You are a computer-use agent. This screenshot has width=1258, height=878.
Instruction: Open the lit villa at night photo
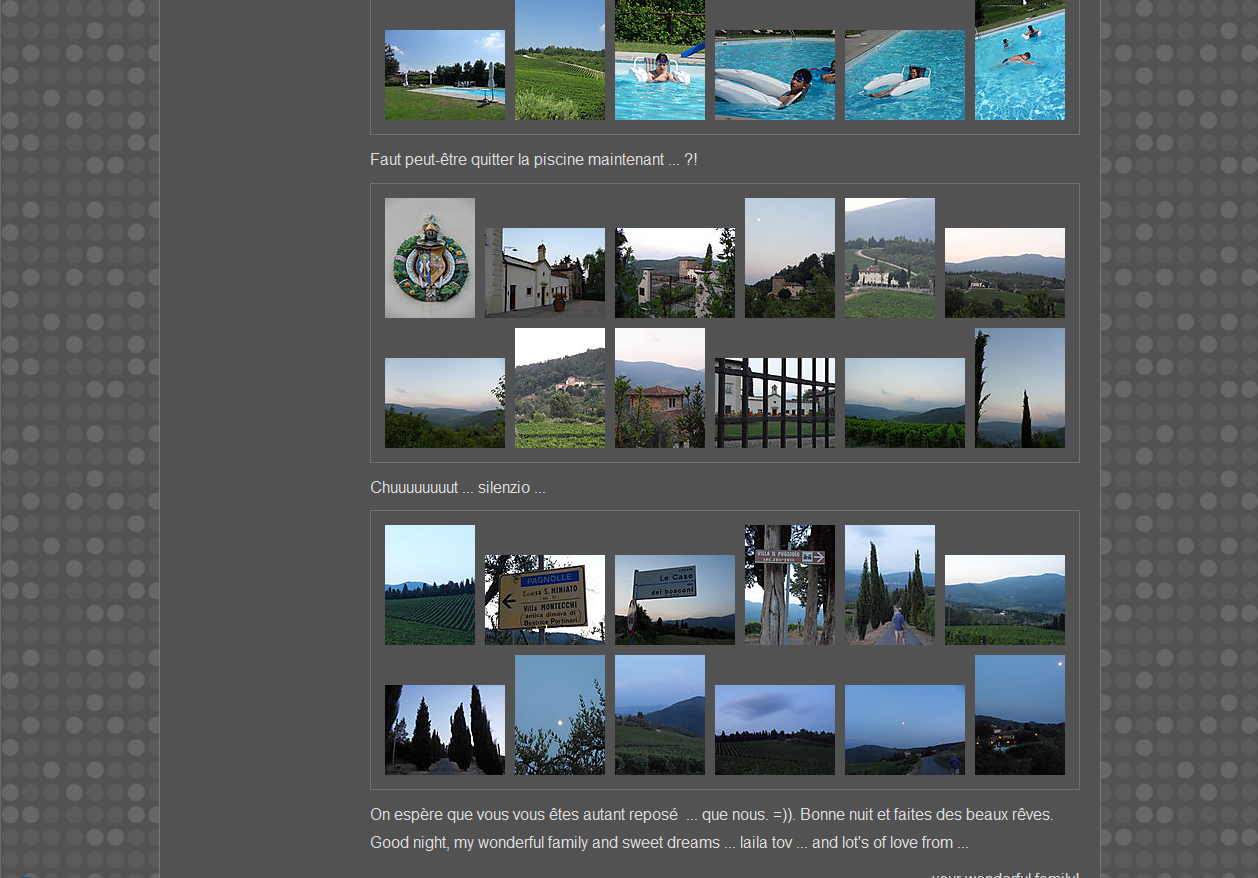click(1020, 714)
